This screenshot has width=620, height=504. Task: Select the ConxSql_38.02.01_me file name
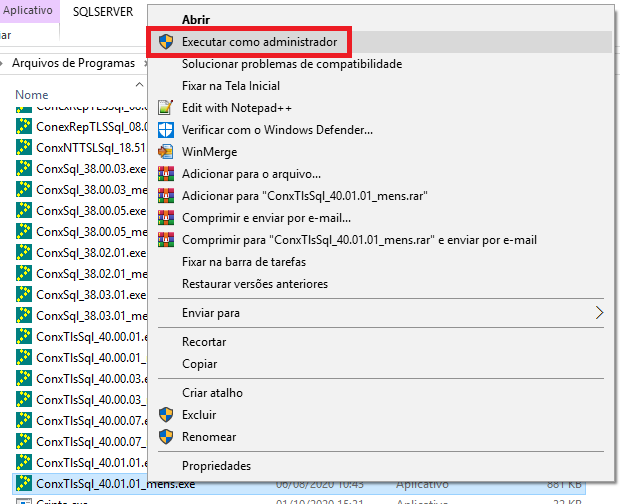pyautogui.click(x=91, y=274)
